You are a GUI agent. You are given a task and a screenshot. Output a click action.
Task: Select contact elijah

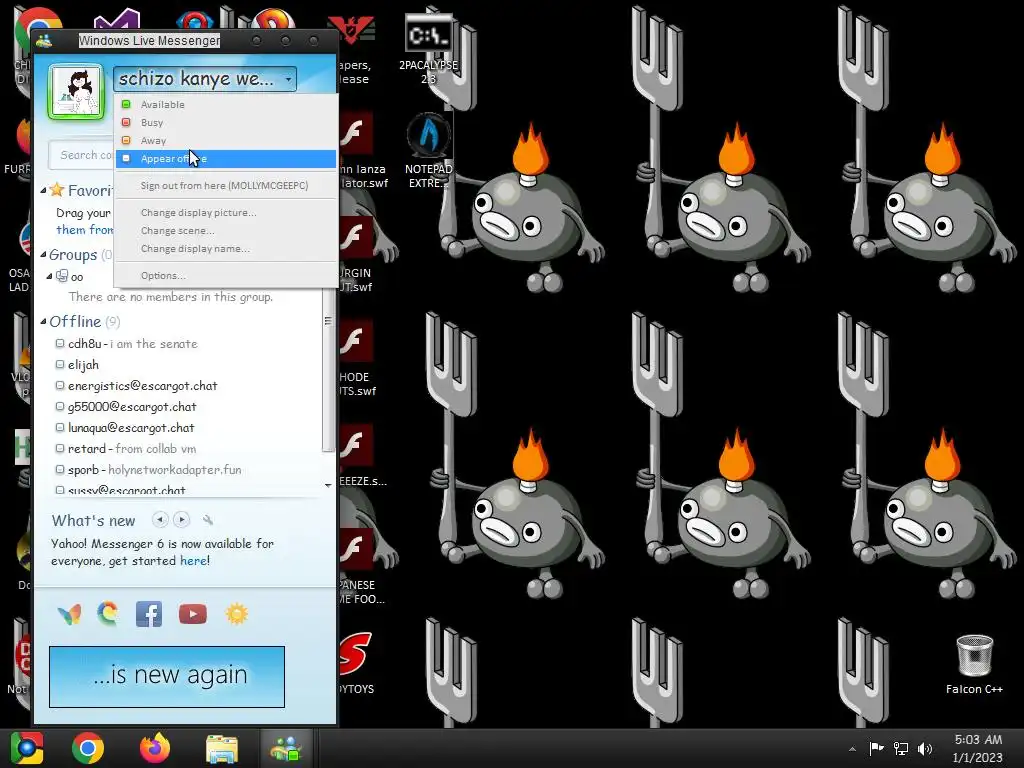click(x=77, y=364)
